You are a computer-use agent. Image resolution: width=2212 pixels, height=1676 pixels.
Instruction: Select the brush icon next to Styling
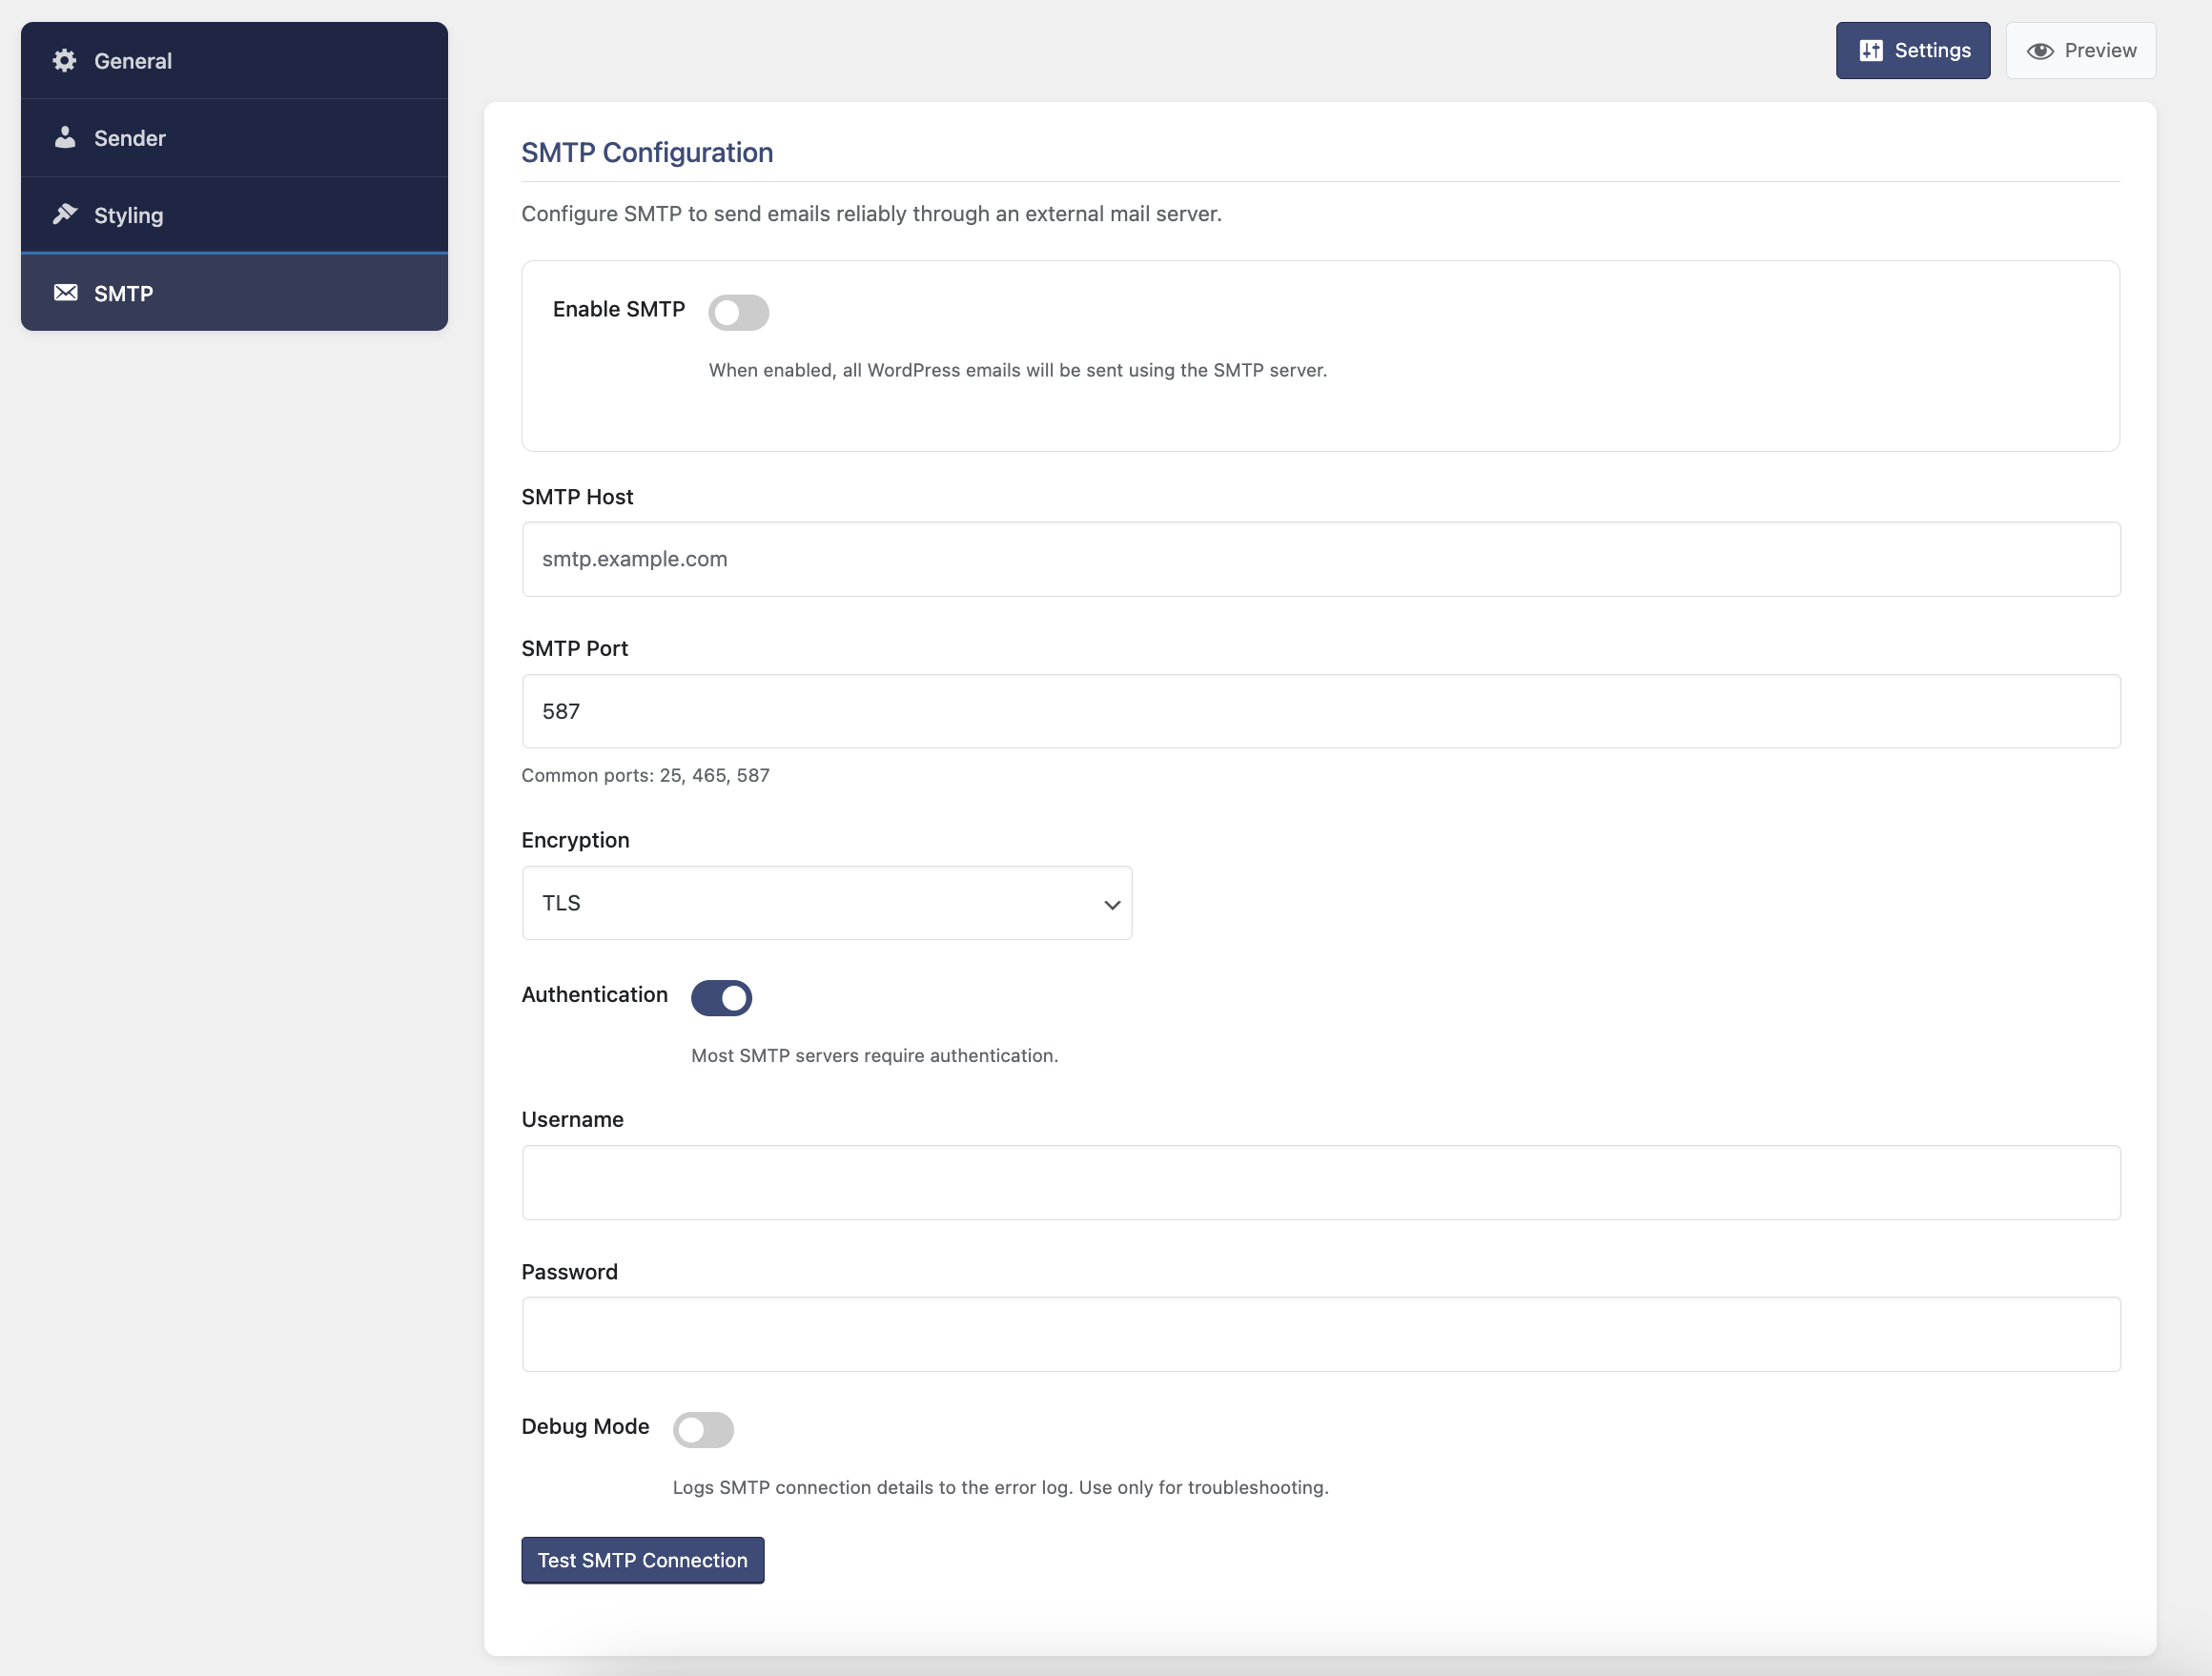pos(64,214)
